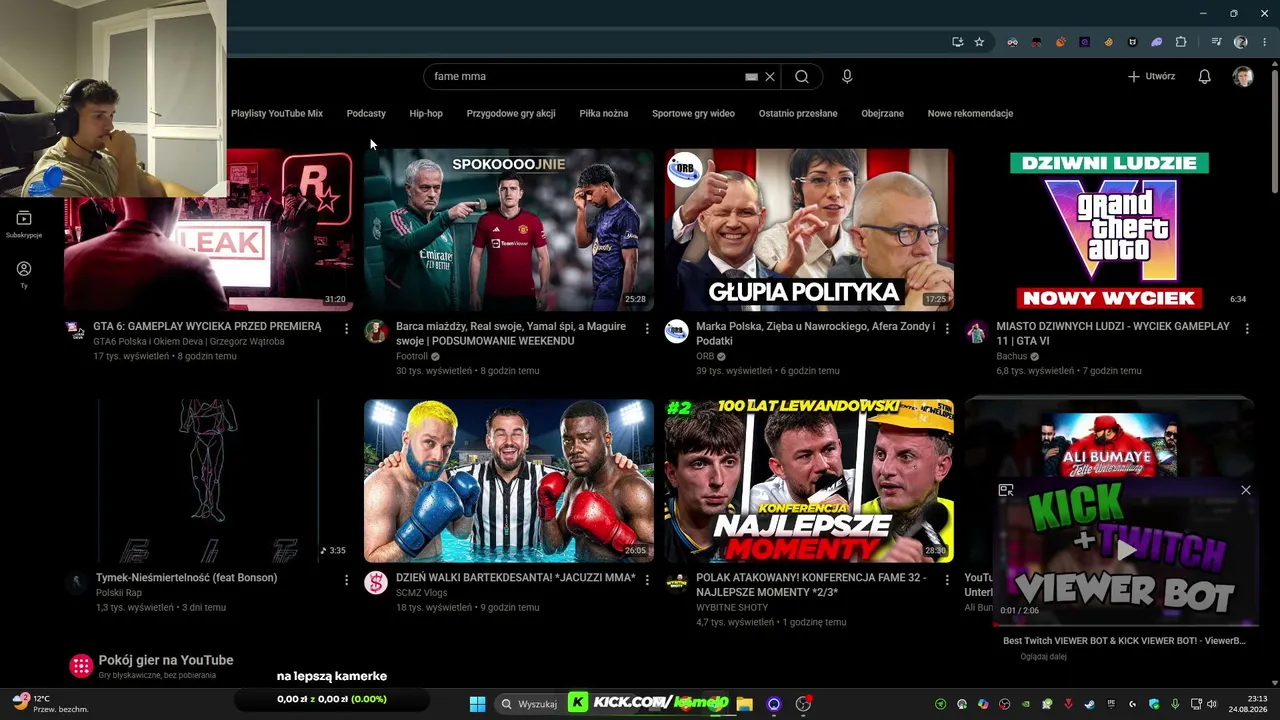This screenshot has height=720, width=1280.
Task: Open the "GŁUPIA POLITYKA" video thumbnail
Action: click(x=809, y=230)
